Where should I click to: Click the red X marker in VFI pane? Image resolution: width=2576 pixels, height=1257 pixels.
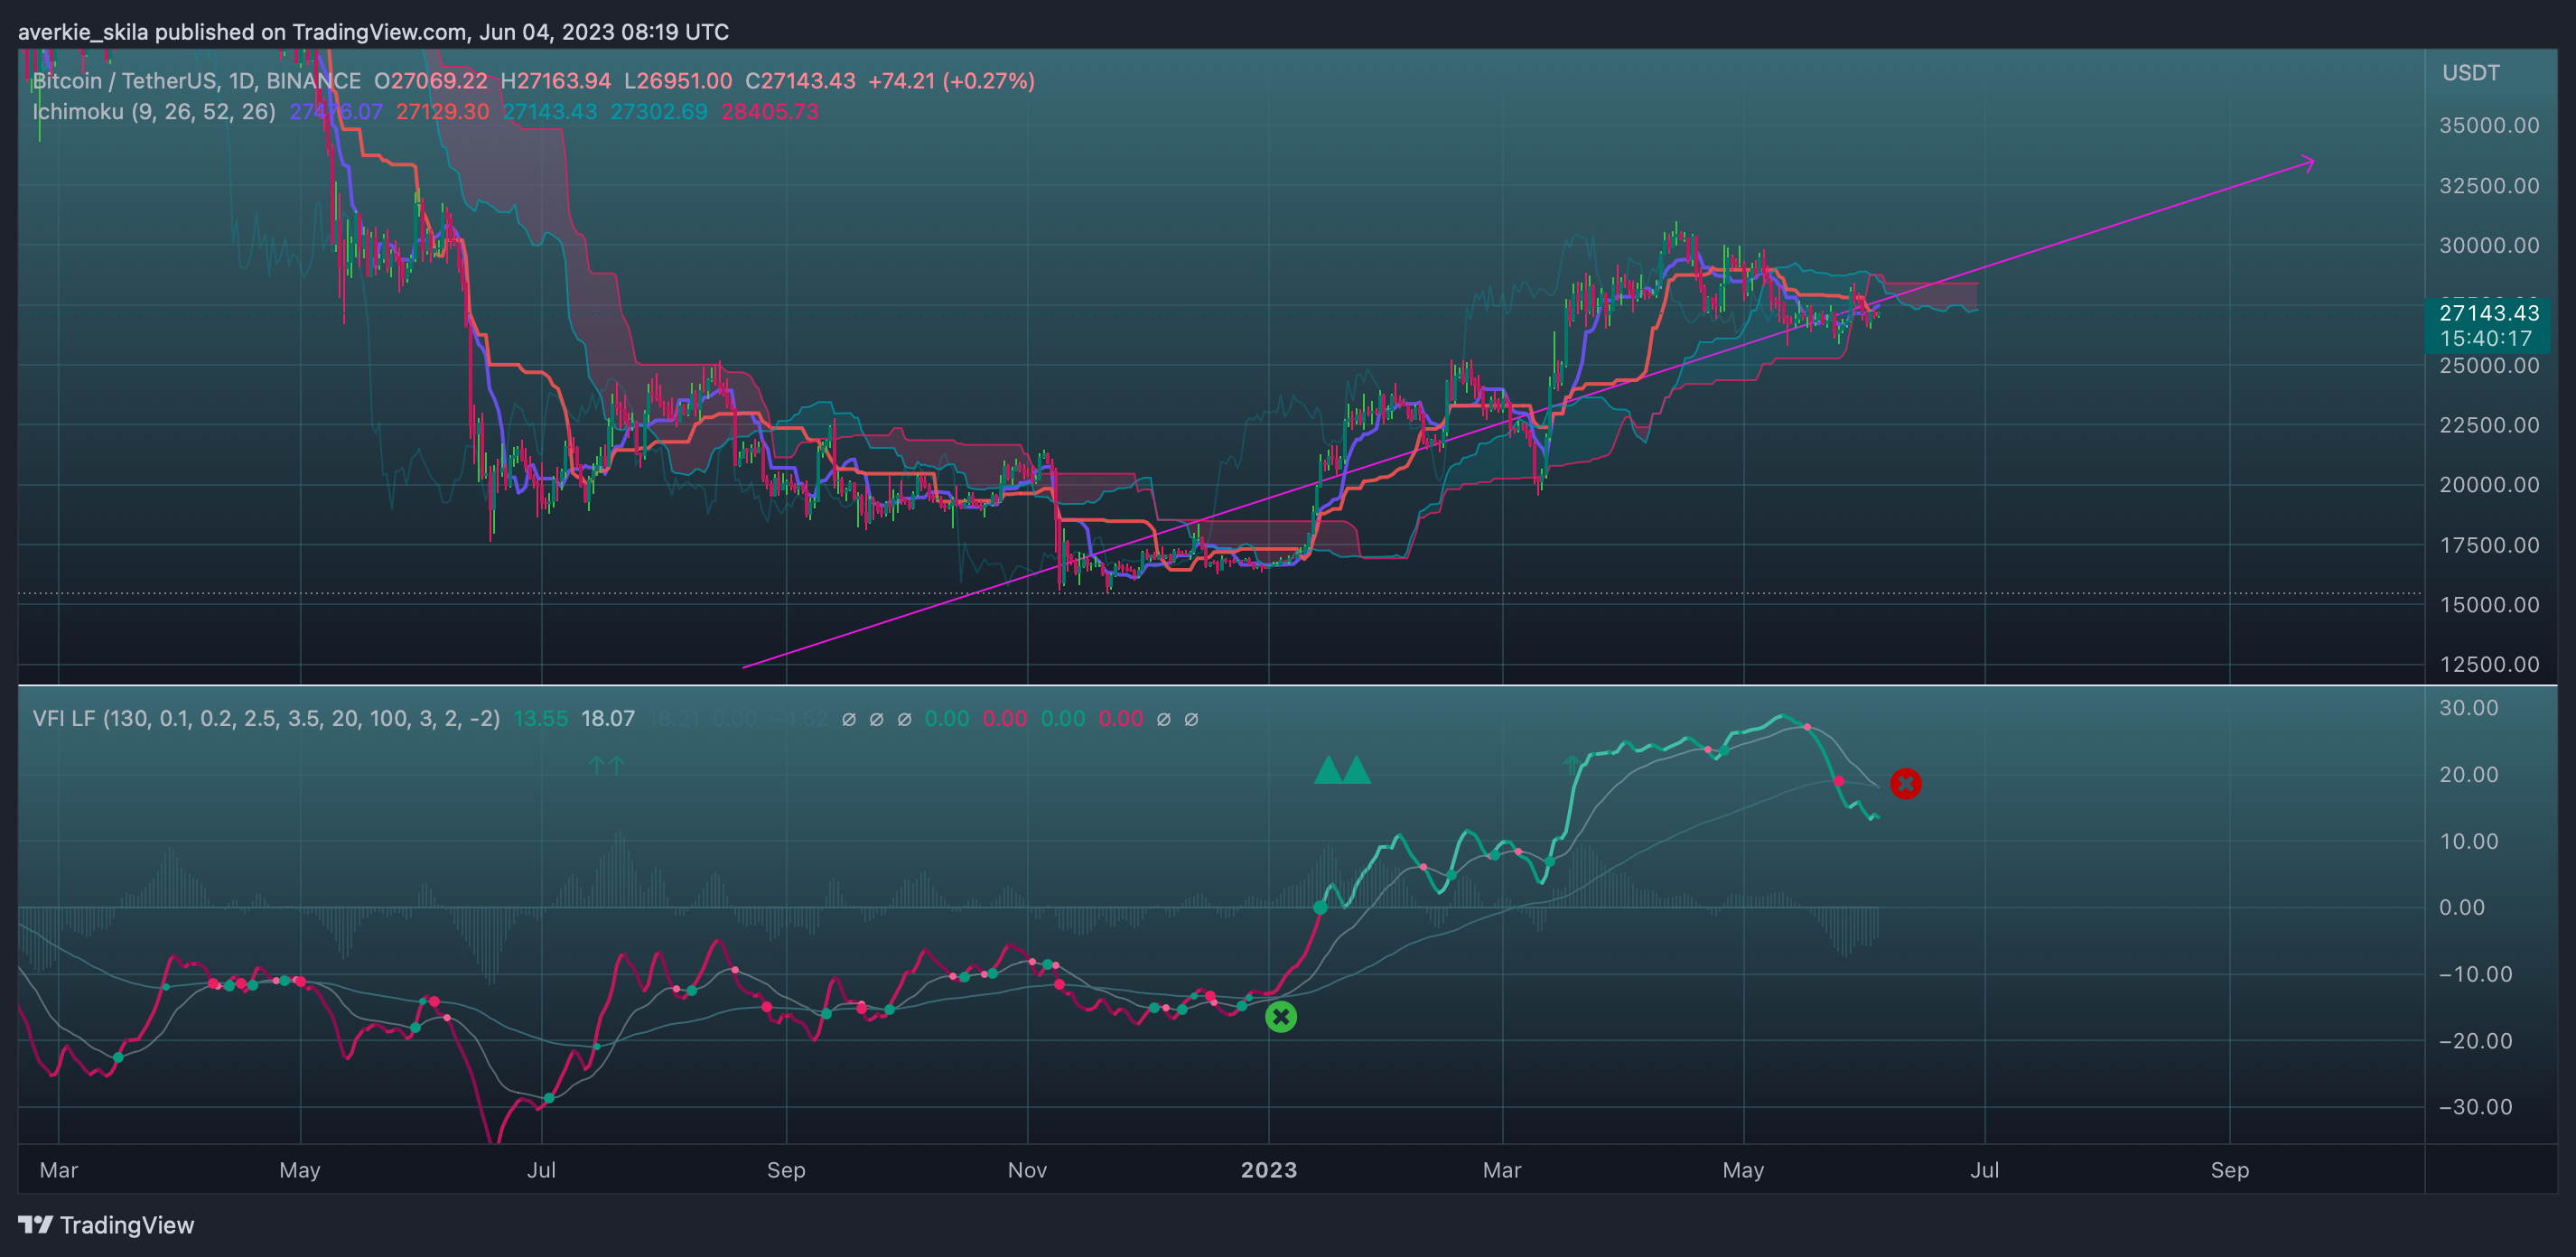click(x=1906, y=784)
